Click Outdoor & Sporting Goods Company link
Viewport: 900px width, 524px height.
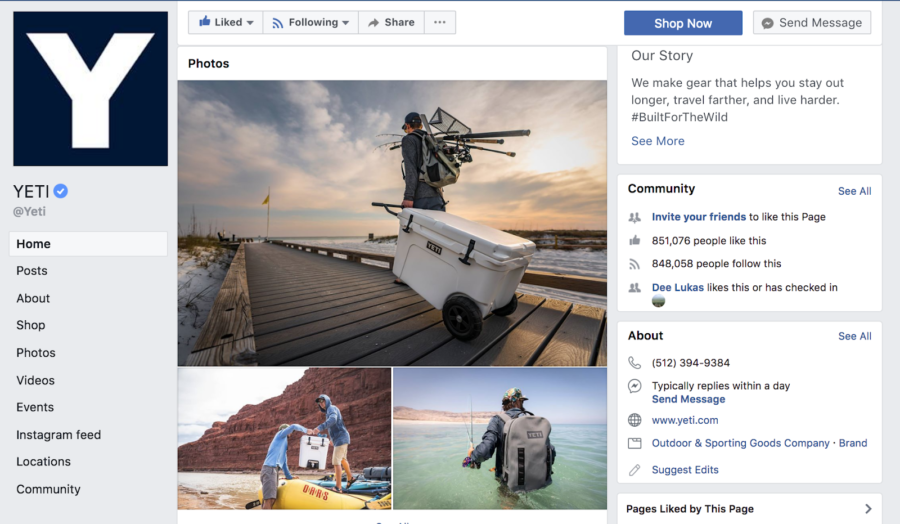coord(740,443)
